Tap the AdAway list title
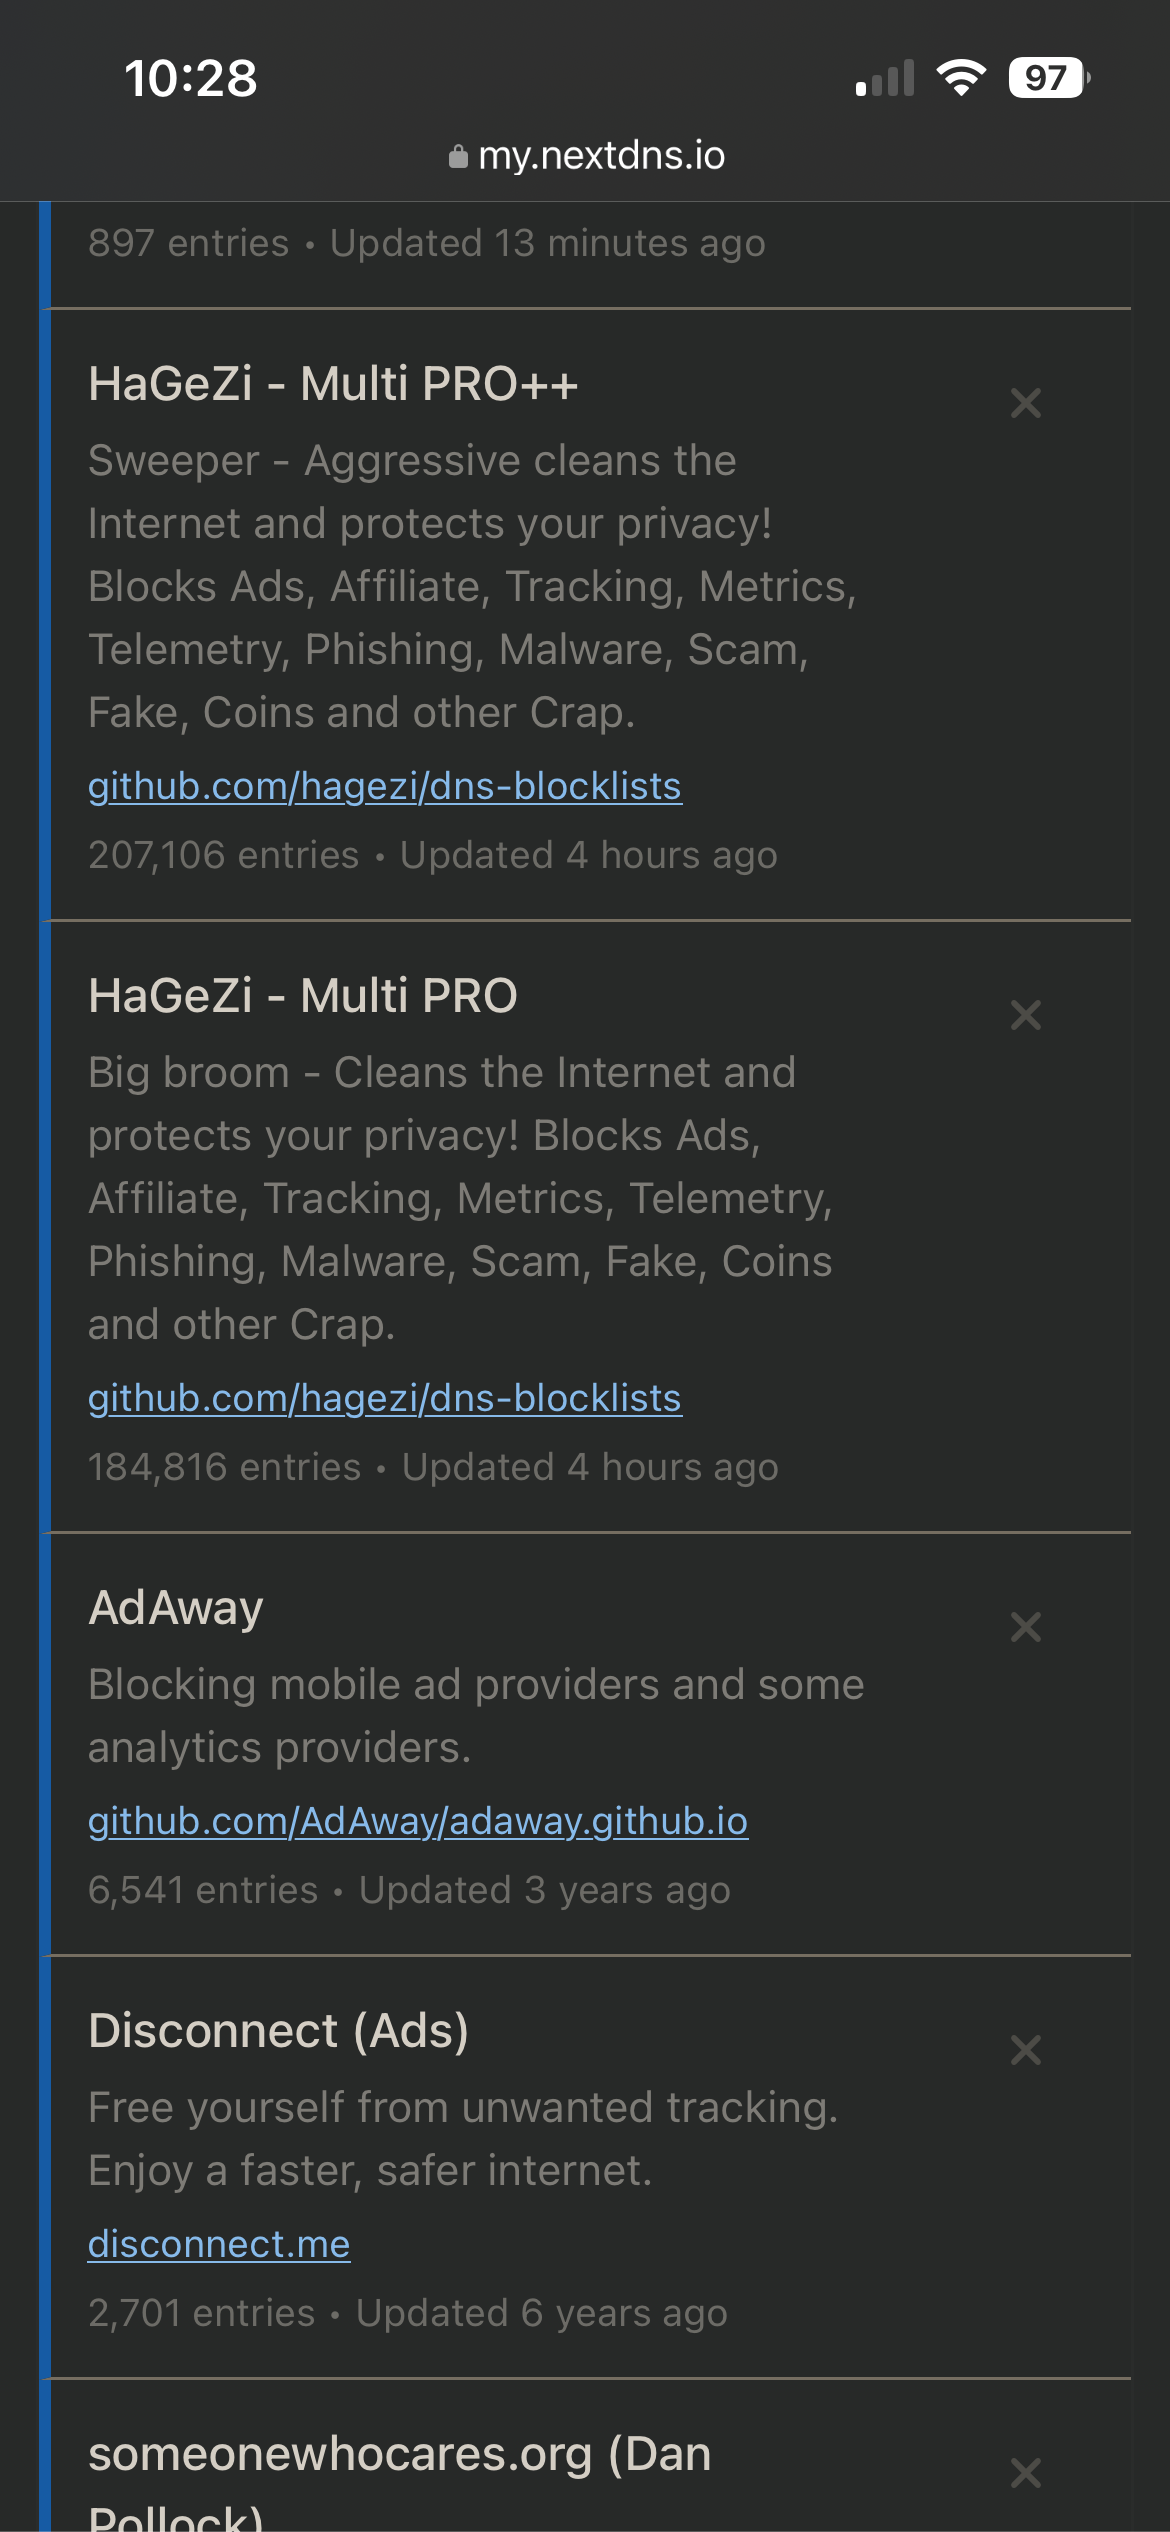This screenshot has width=1170, height=2532. [176, 1609]
